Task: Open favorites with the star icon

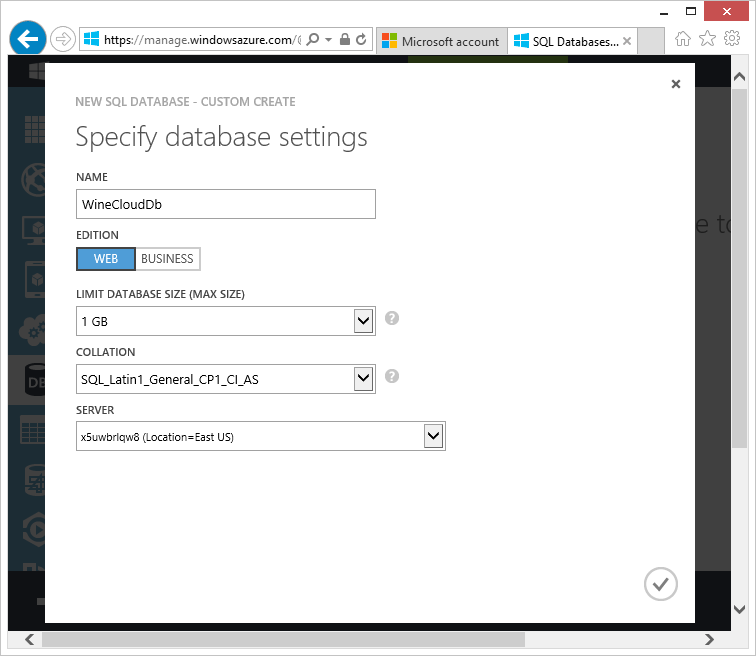Action: [x=707, y=39]
